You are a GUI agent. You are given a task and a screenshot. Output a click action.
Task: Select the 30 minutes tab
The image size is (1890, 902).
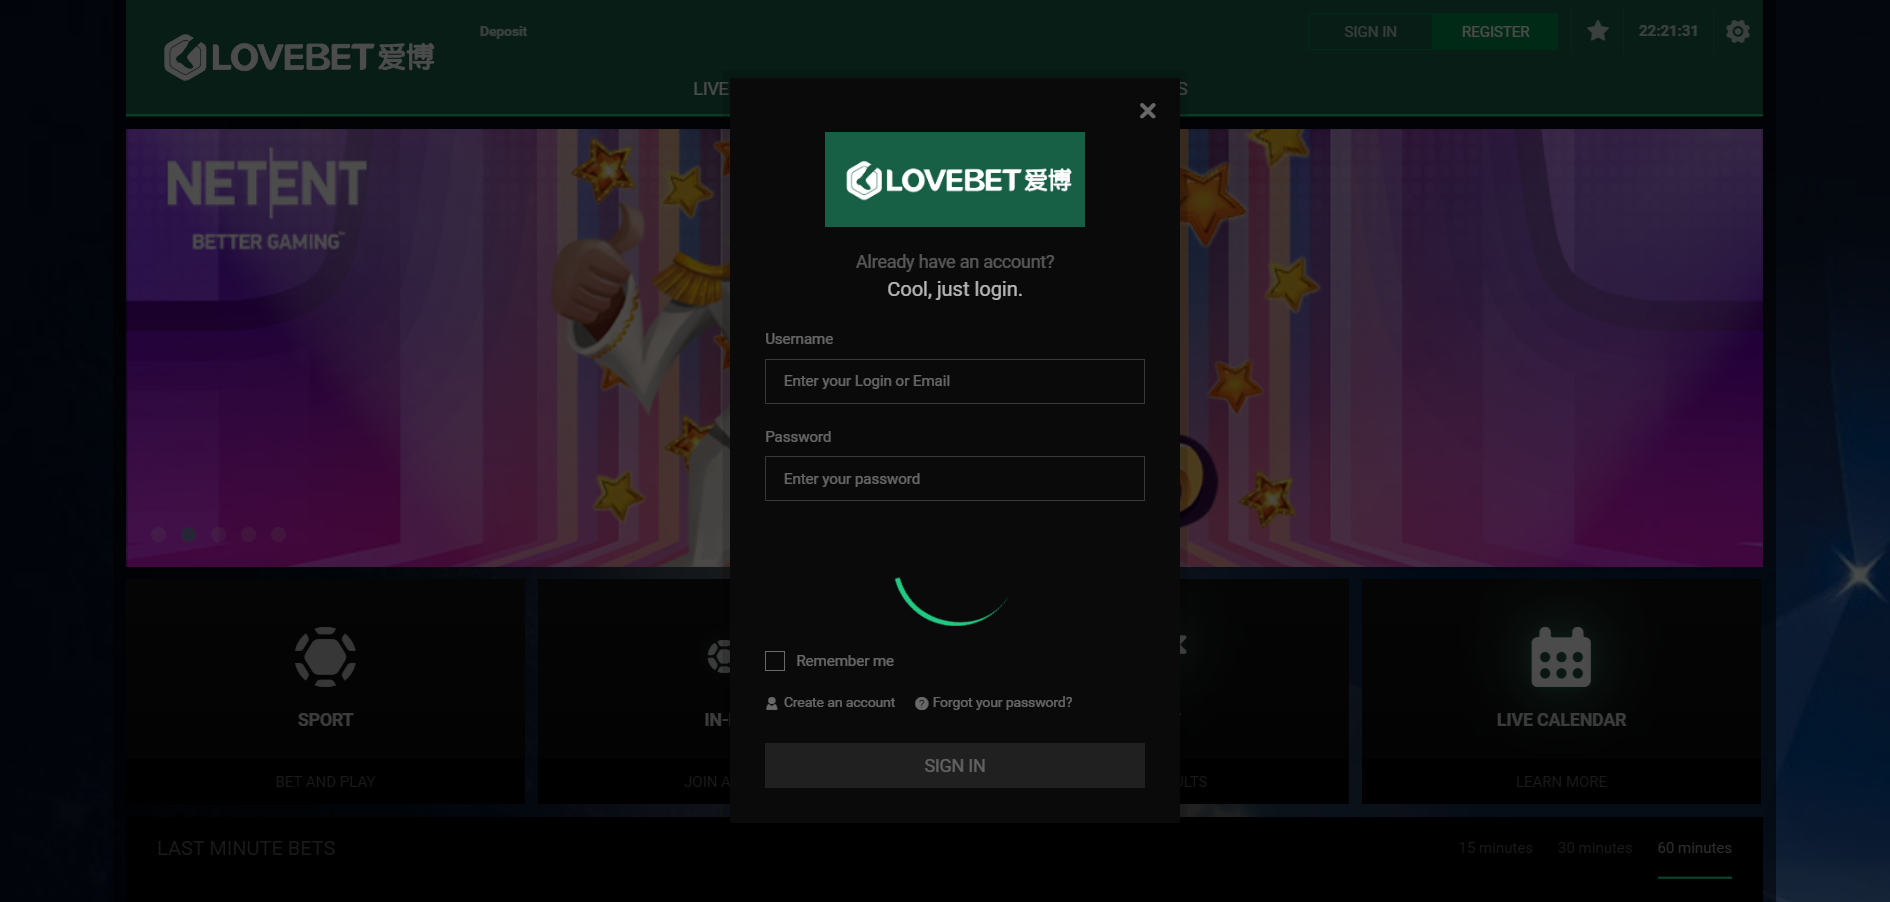(x=1595, y=848)
